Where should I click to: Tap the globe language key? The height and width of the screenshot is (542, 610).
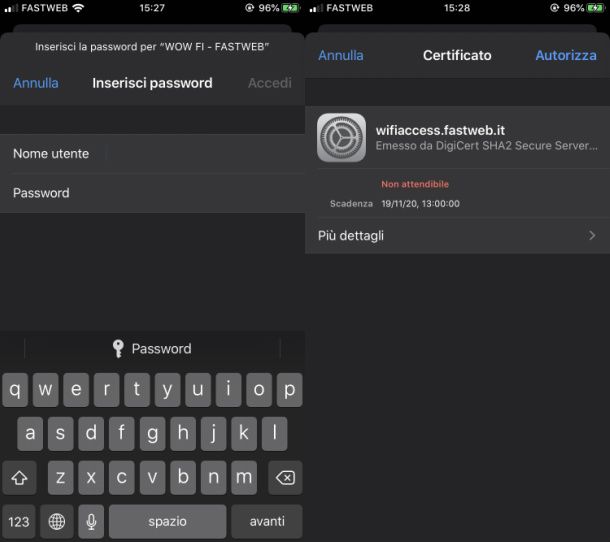click(57, 521)
